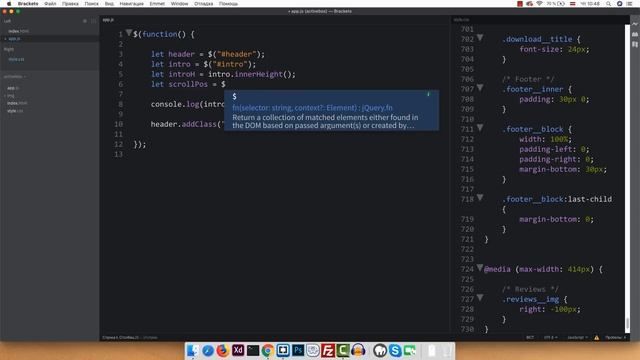Click the third icon in right toolbar
This screenshot has height=360, width=640.
coord(635,44)
